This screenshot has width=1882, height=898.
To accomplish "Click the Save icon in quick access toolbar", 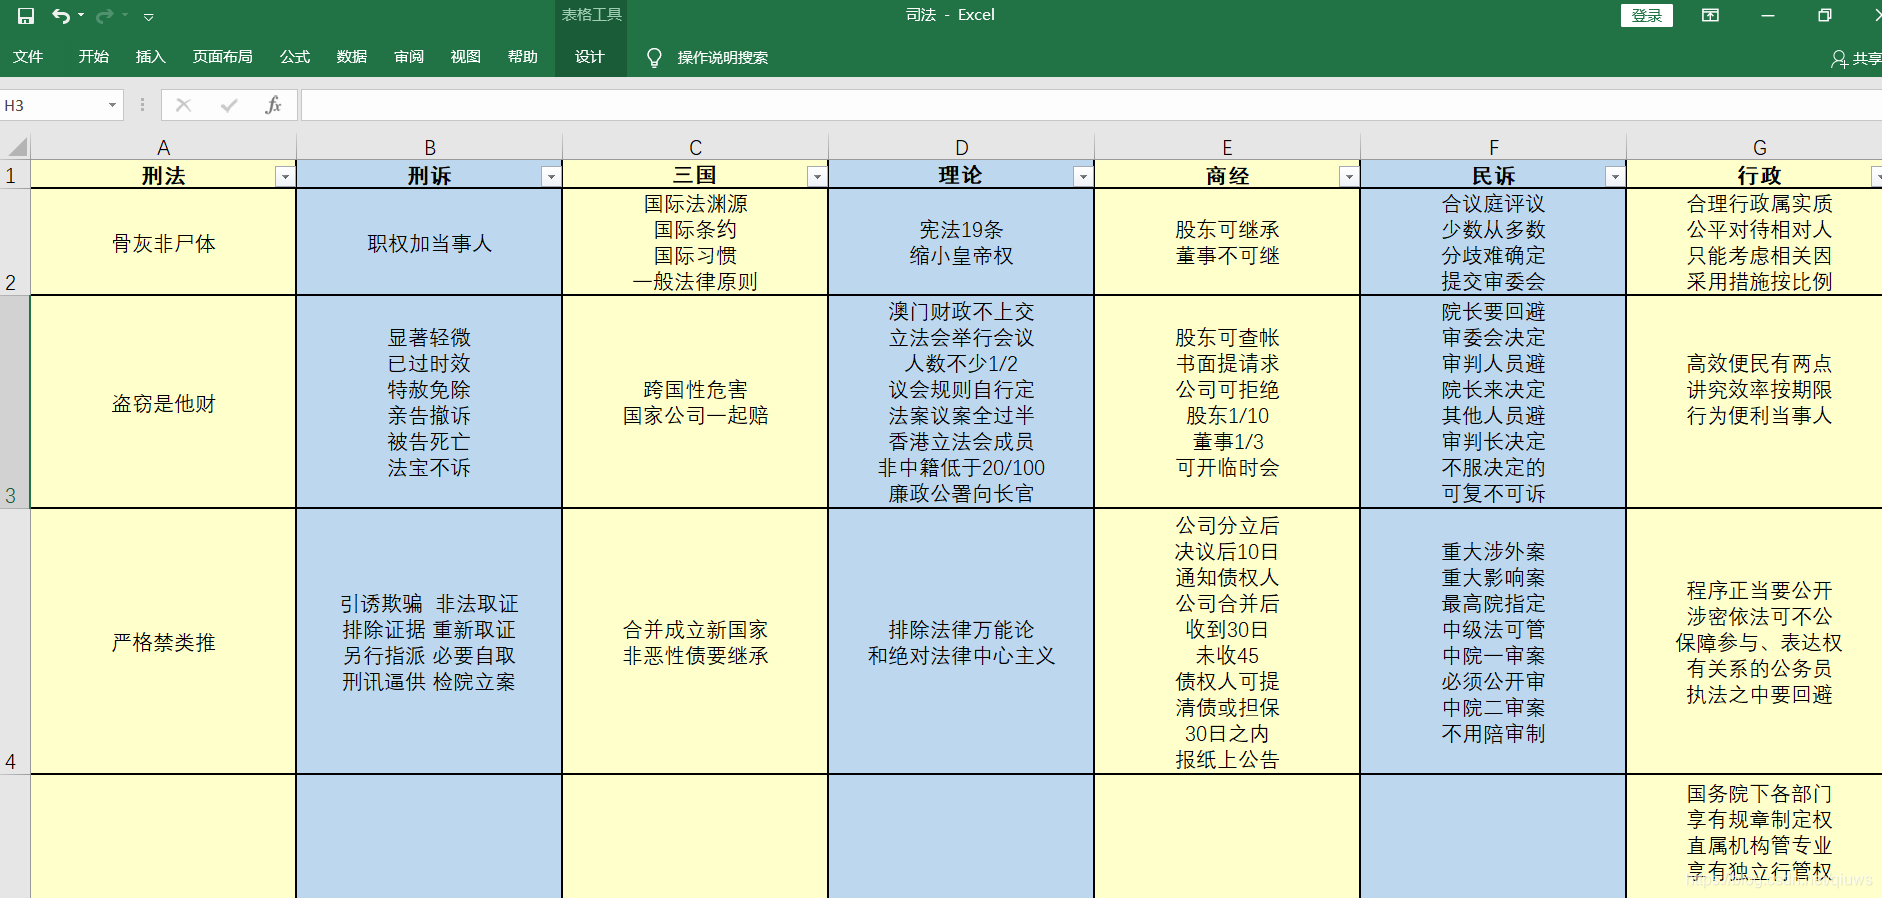I will (26, 16).
